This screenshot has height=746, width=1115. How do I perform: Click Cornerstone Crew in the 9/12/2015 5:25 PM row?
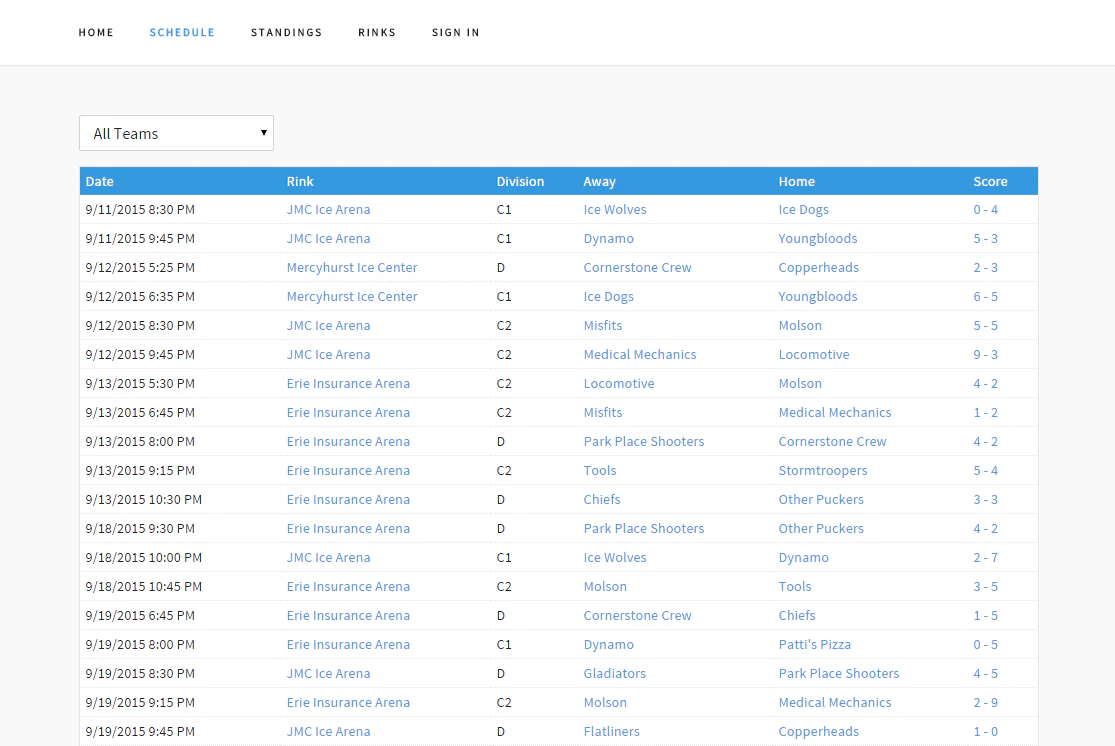click(x=638, y=267)
